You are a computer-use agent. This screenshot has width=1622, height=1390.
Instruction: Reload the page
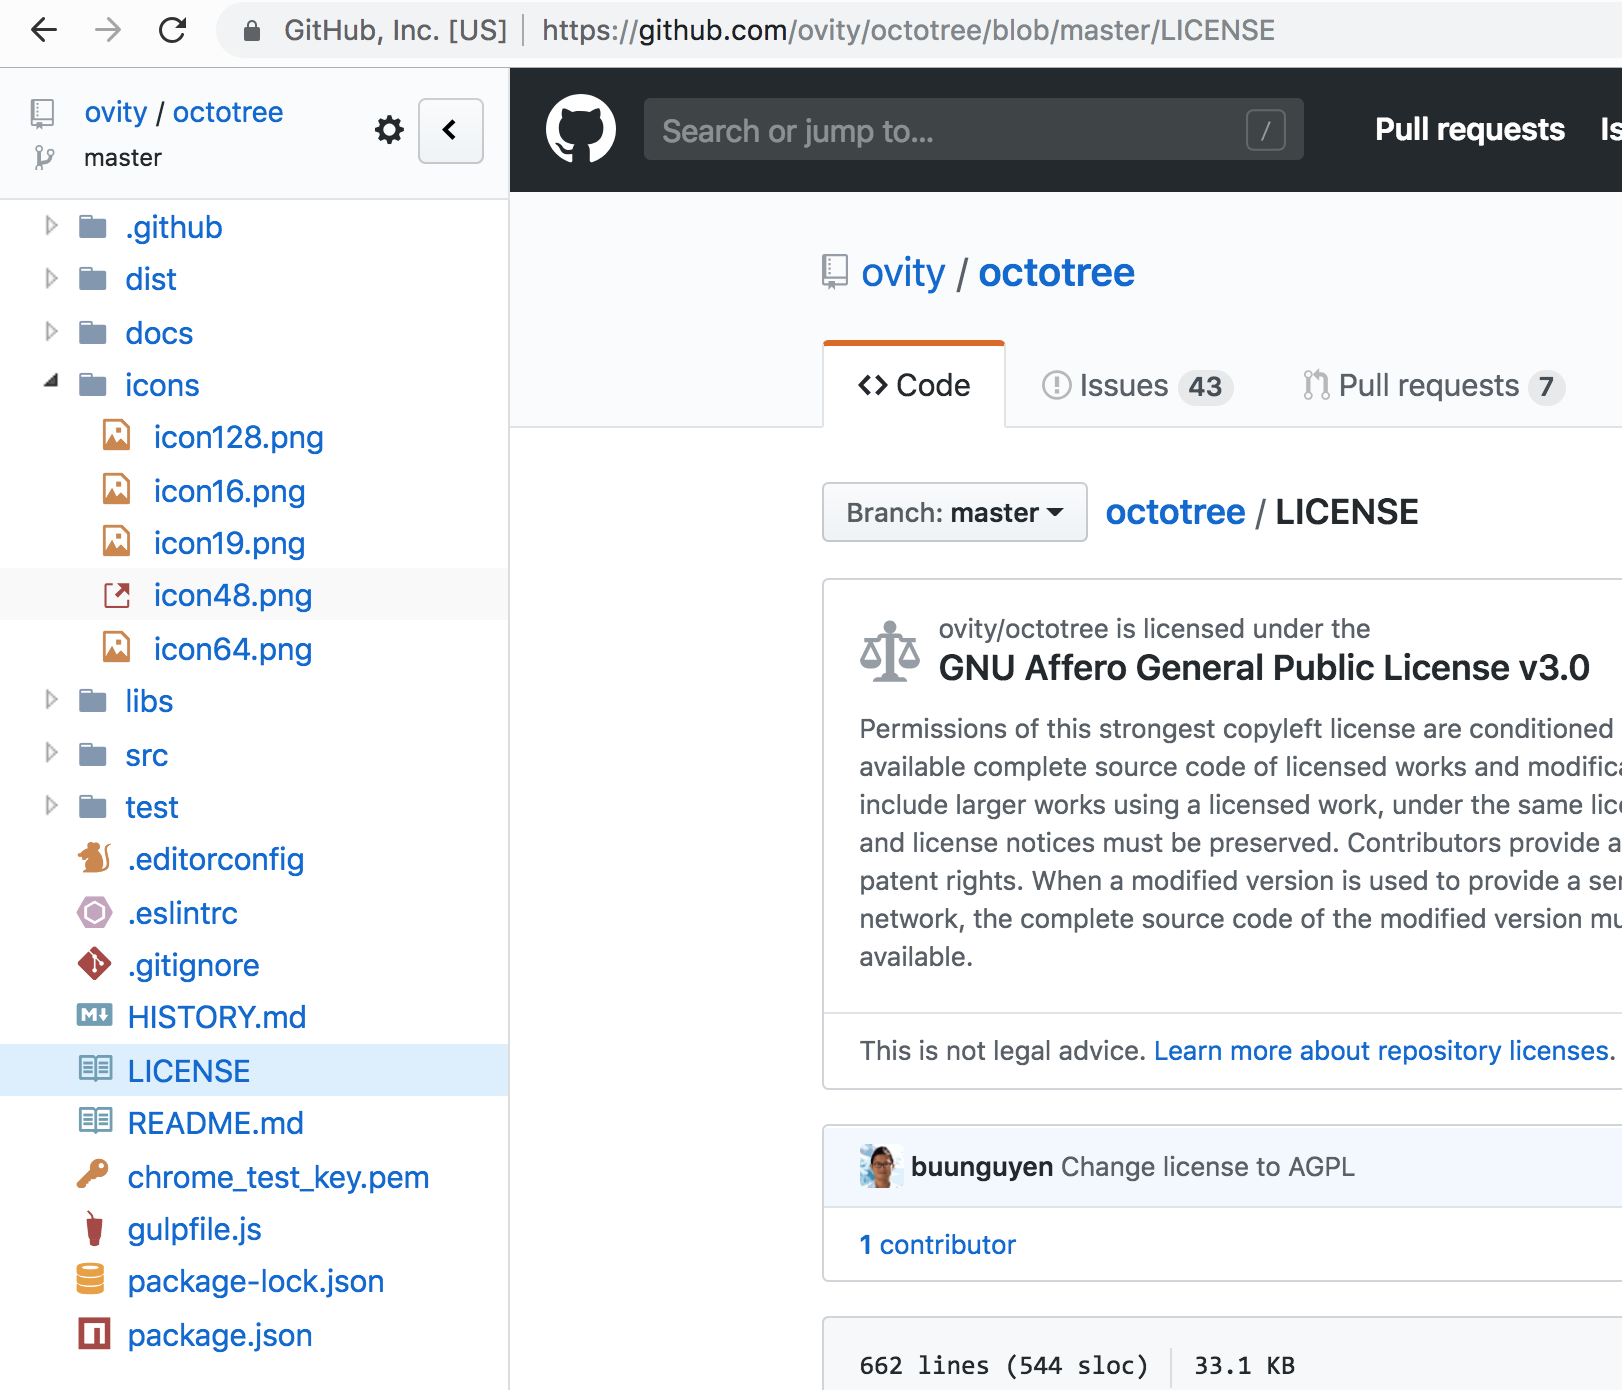coord(172,30)
